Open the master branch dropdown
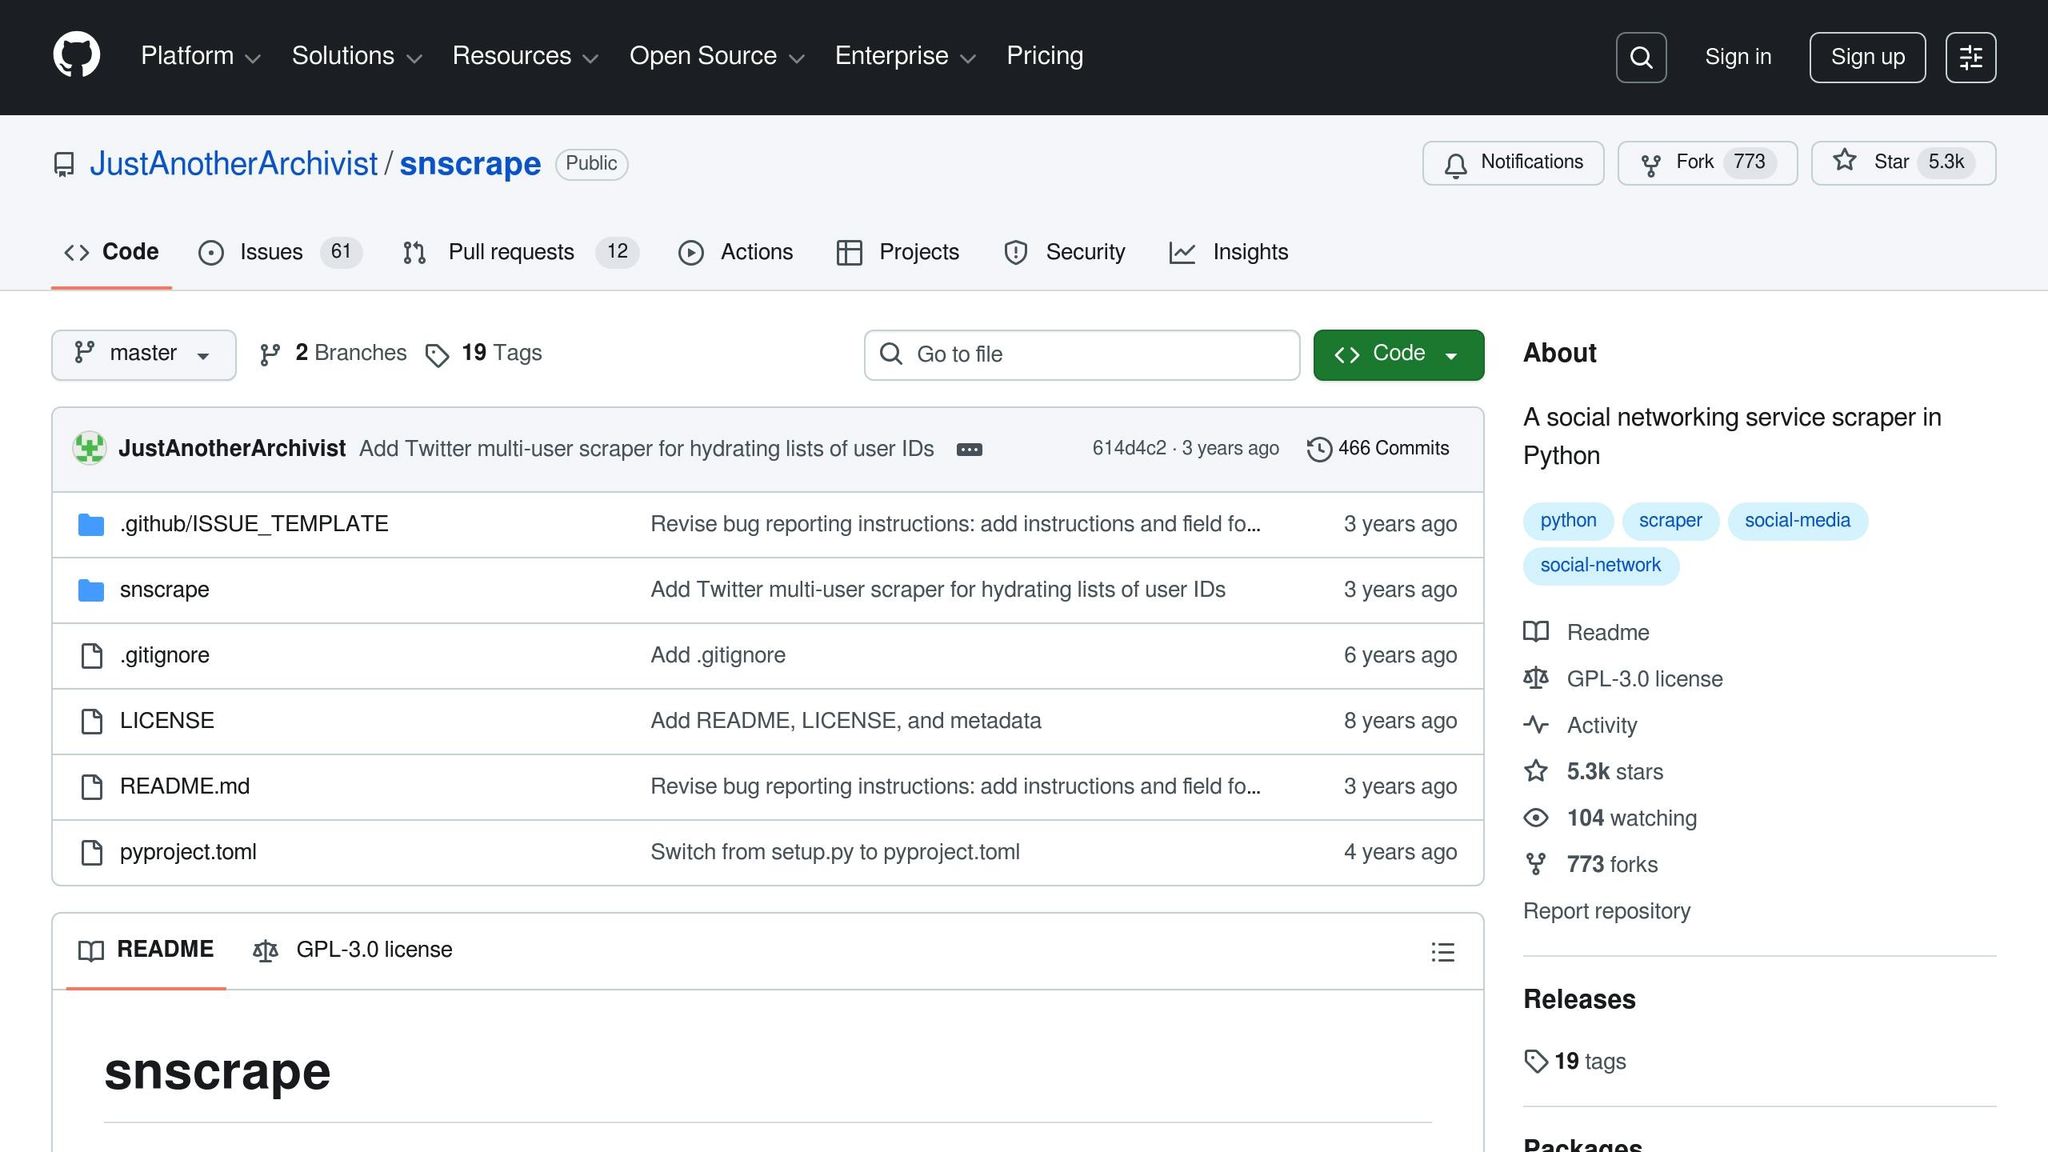 tap(143, 354)
